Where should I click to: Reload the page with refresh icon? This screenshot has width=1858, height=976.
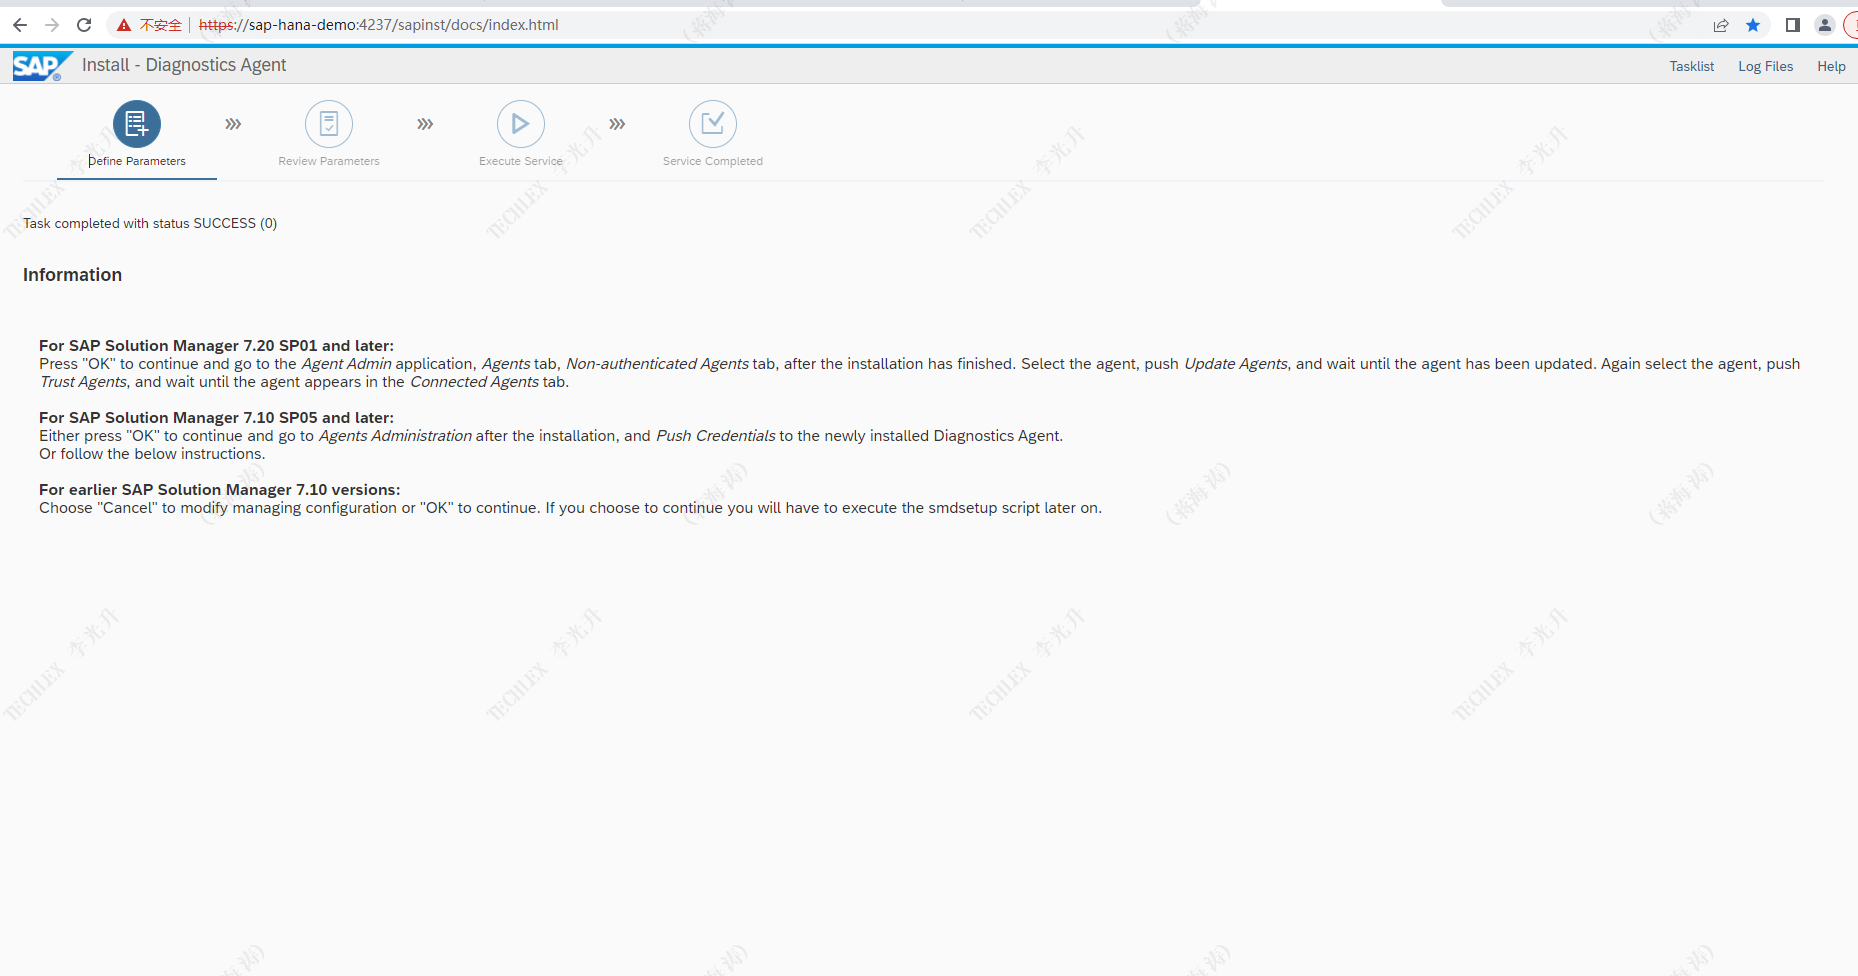[x=84, y=25]
